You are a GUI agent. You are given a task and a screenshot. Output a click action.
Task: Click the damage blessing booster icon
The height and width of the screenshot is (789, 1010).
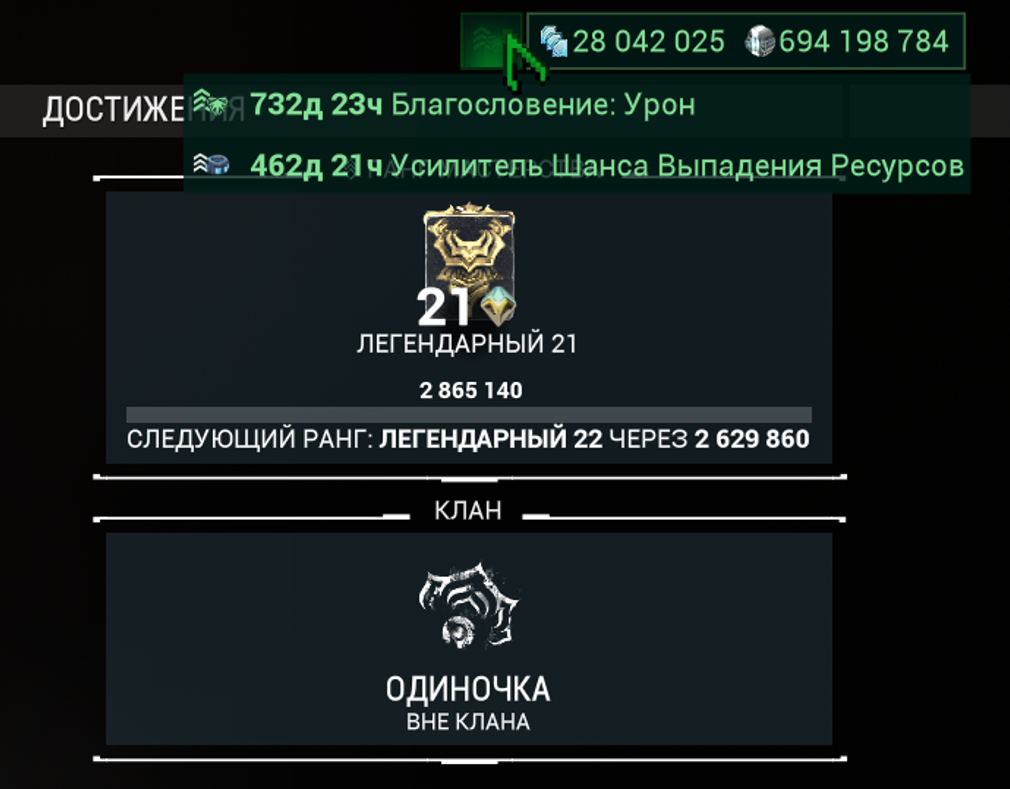click(x=211, y=102)
